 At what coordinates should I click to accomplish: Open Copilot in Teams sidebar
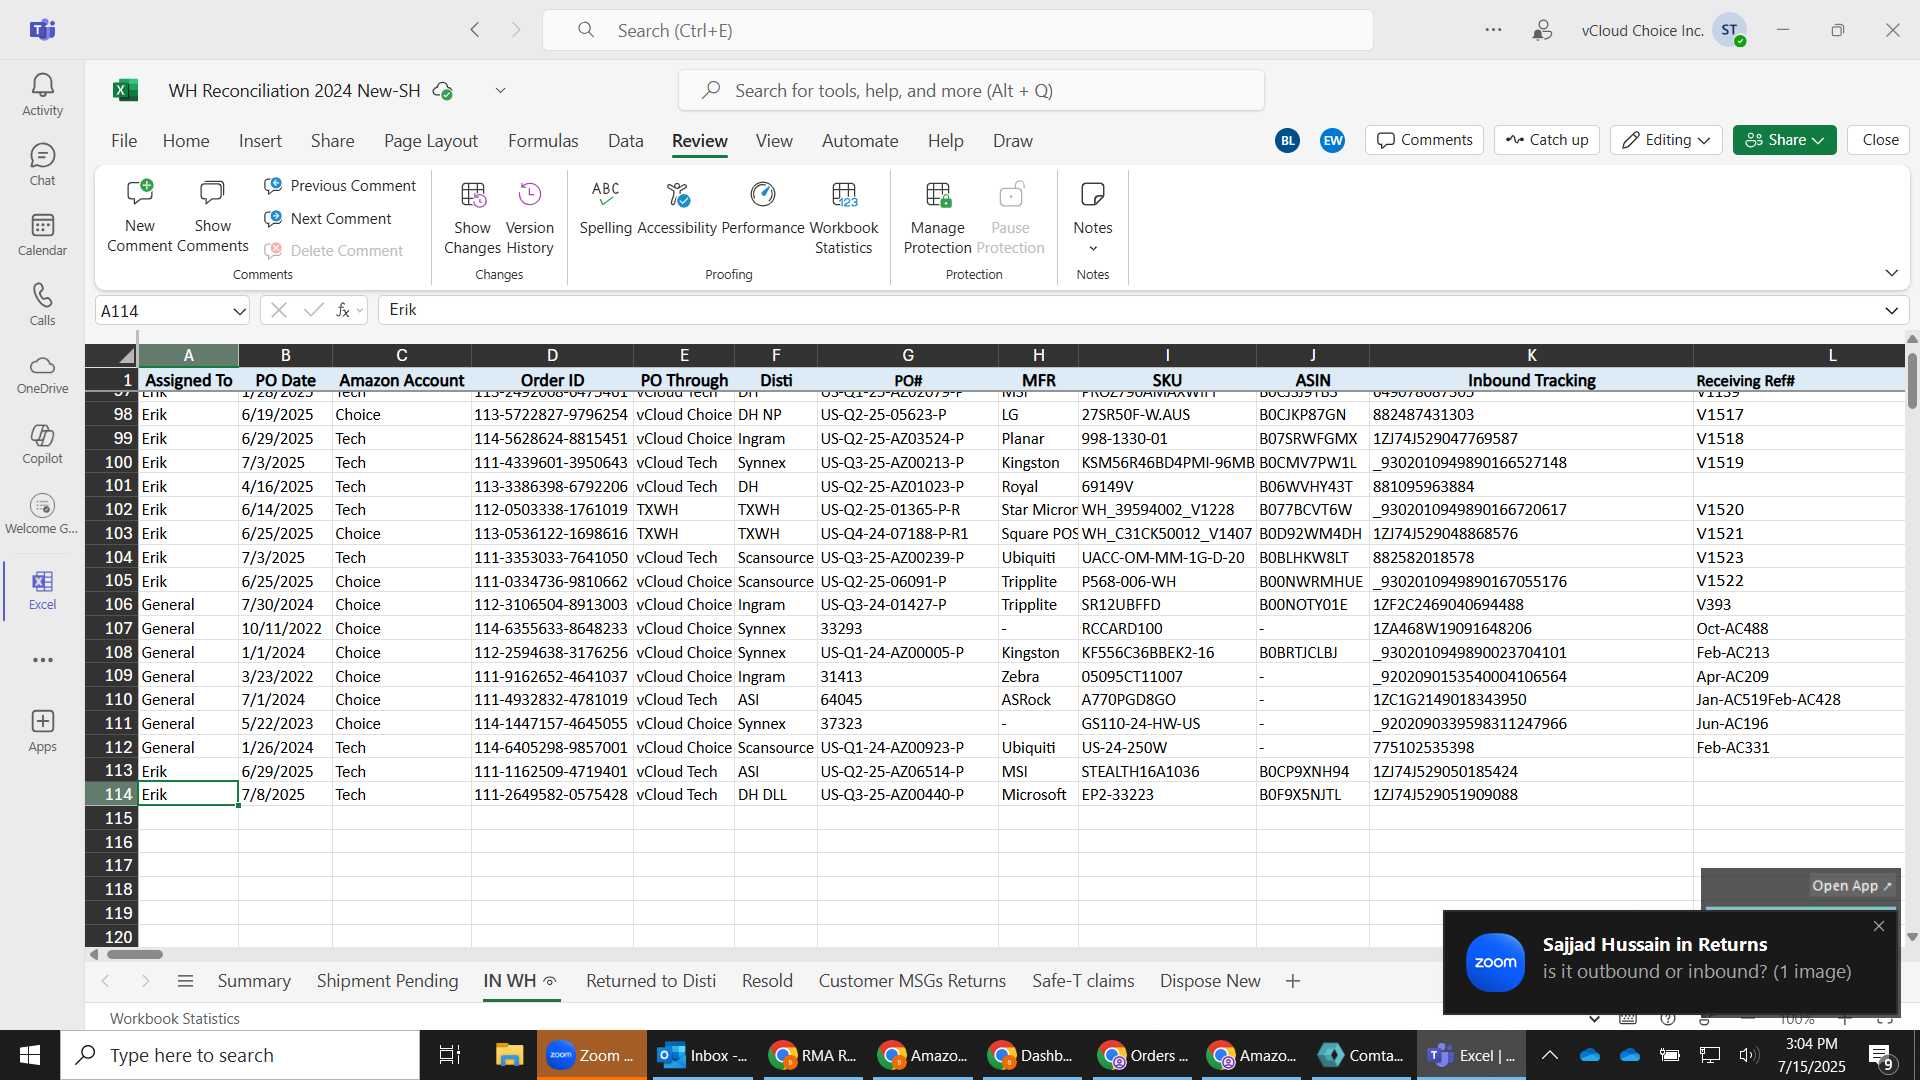pos(42,444)
